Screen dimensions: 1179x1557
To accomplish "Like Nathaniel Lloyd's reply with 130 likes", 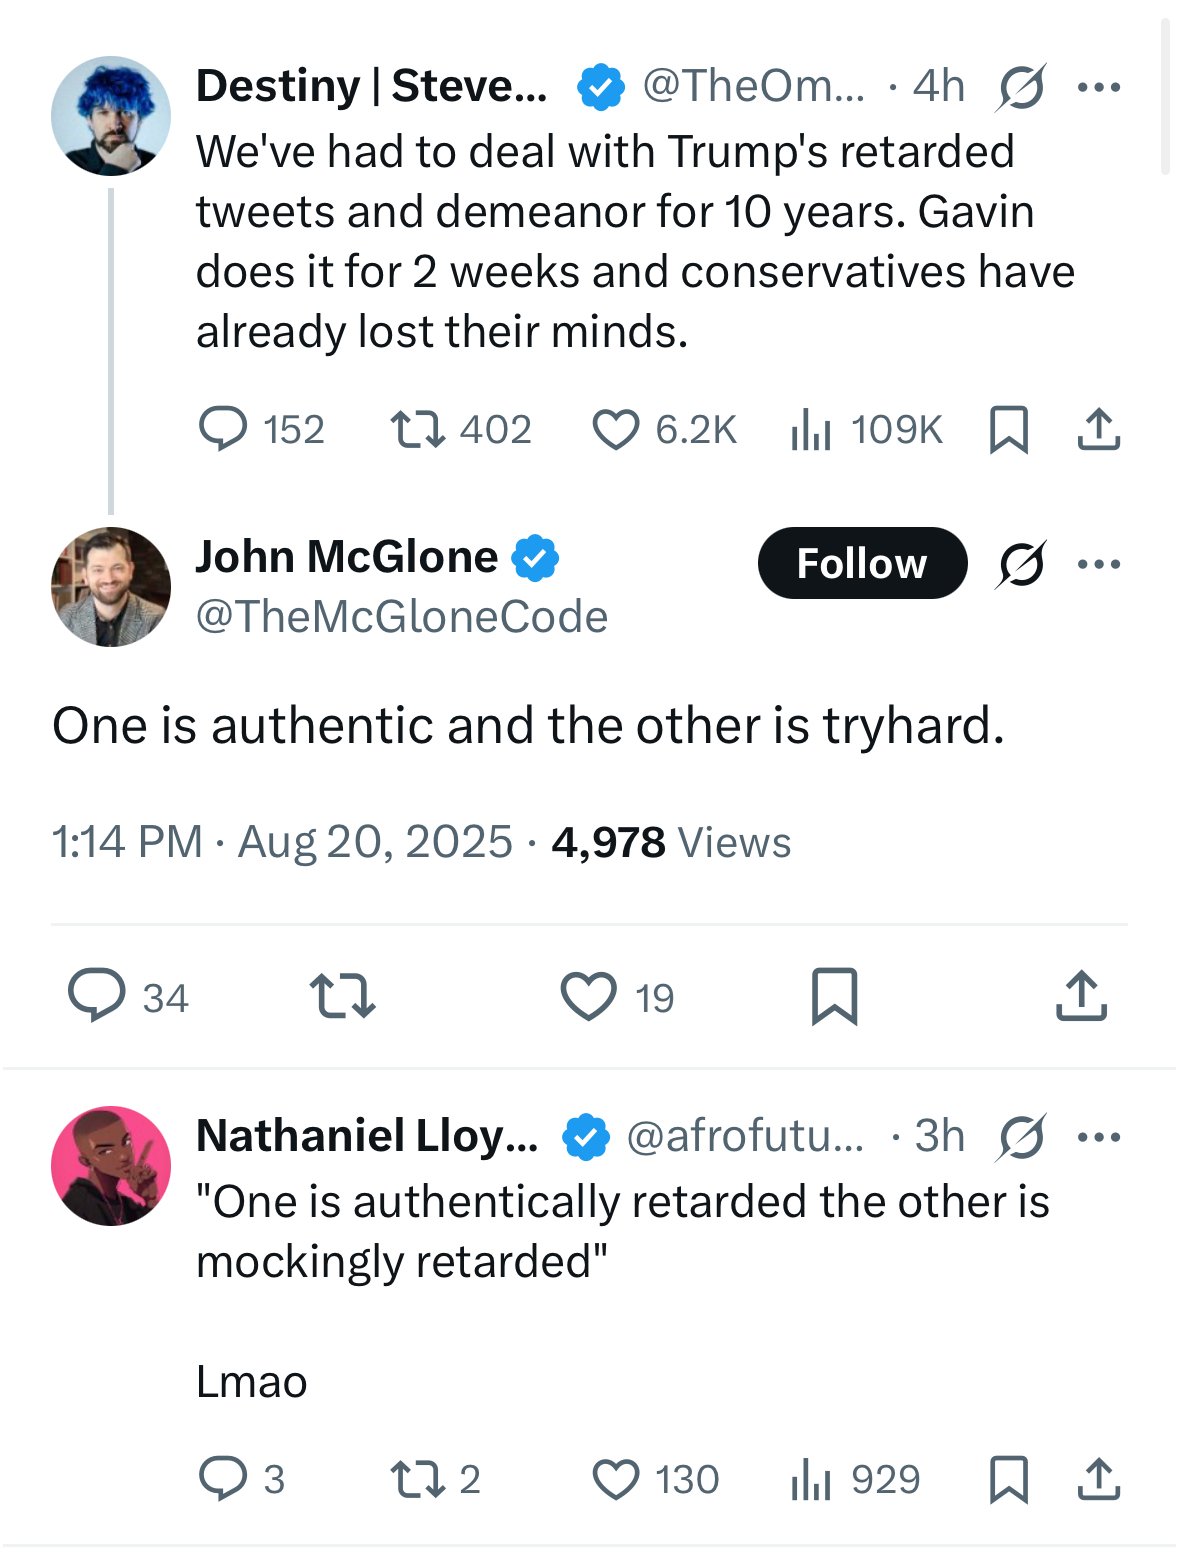I will 616,1480.
